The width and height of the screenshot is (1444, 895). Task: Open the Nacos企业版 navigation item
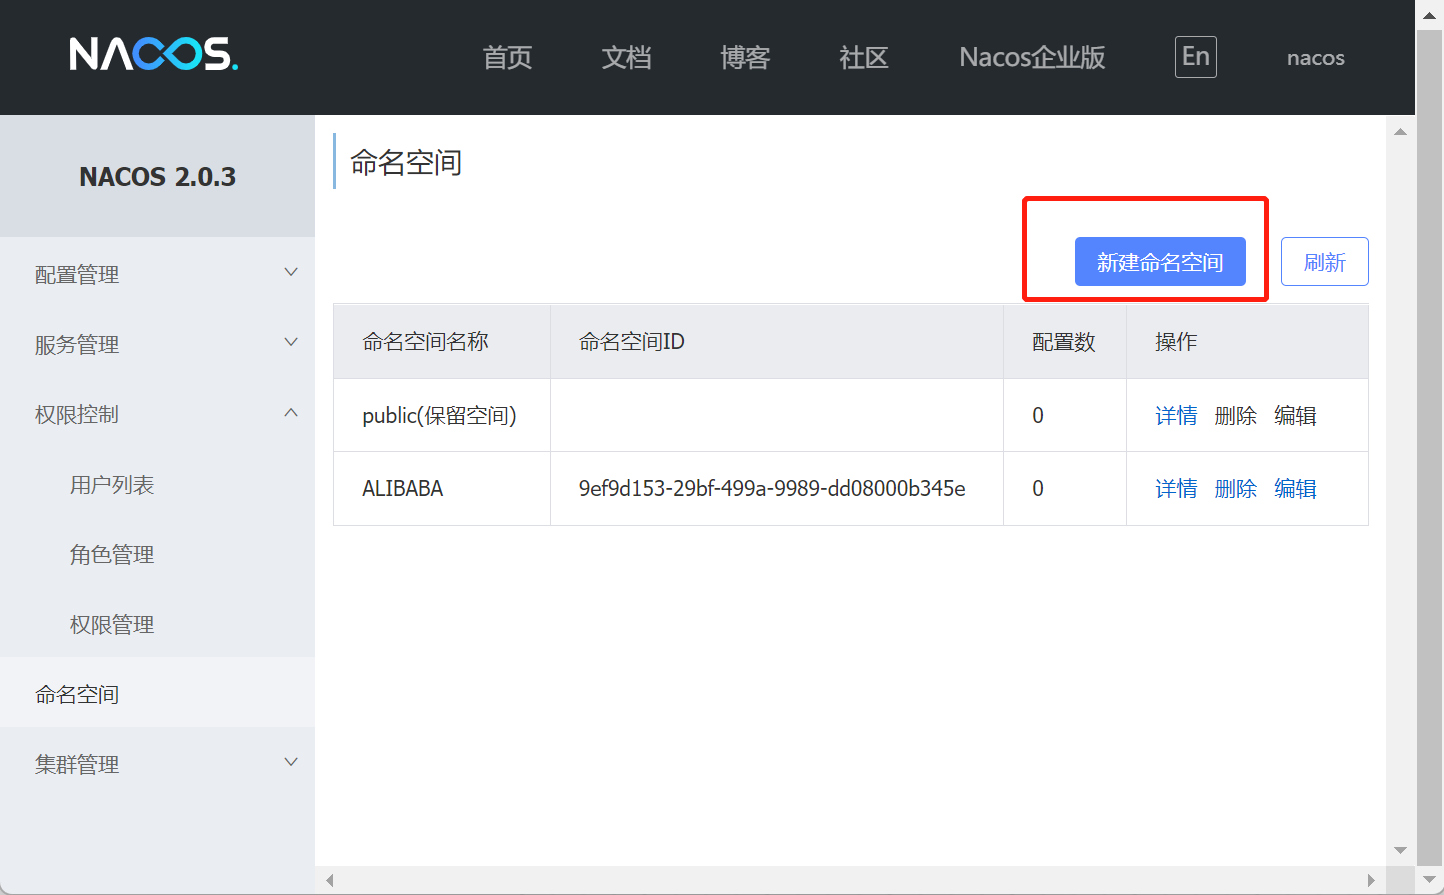point(1031,57)
